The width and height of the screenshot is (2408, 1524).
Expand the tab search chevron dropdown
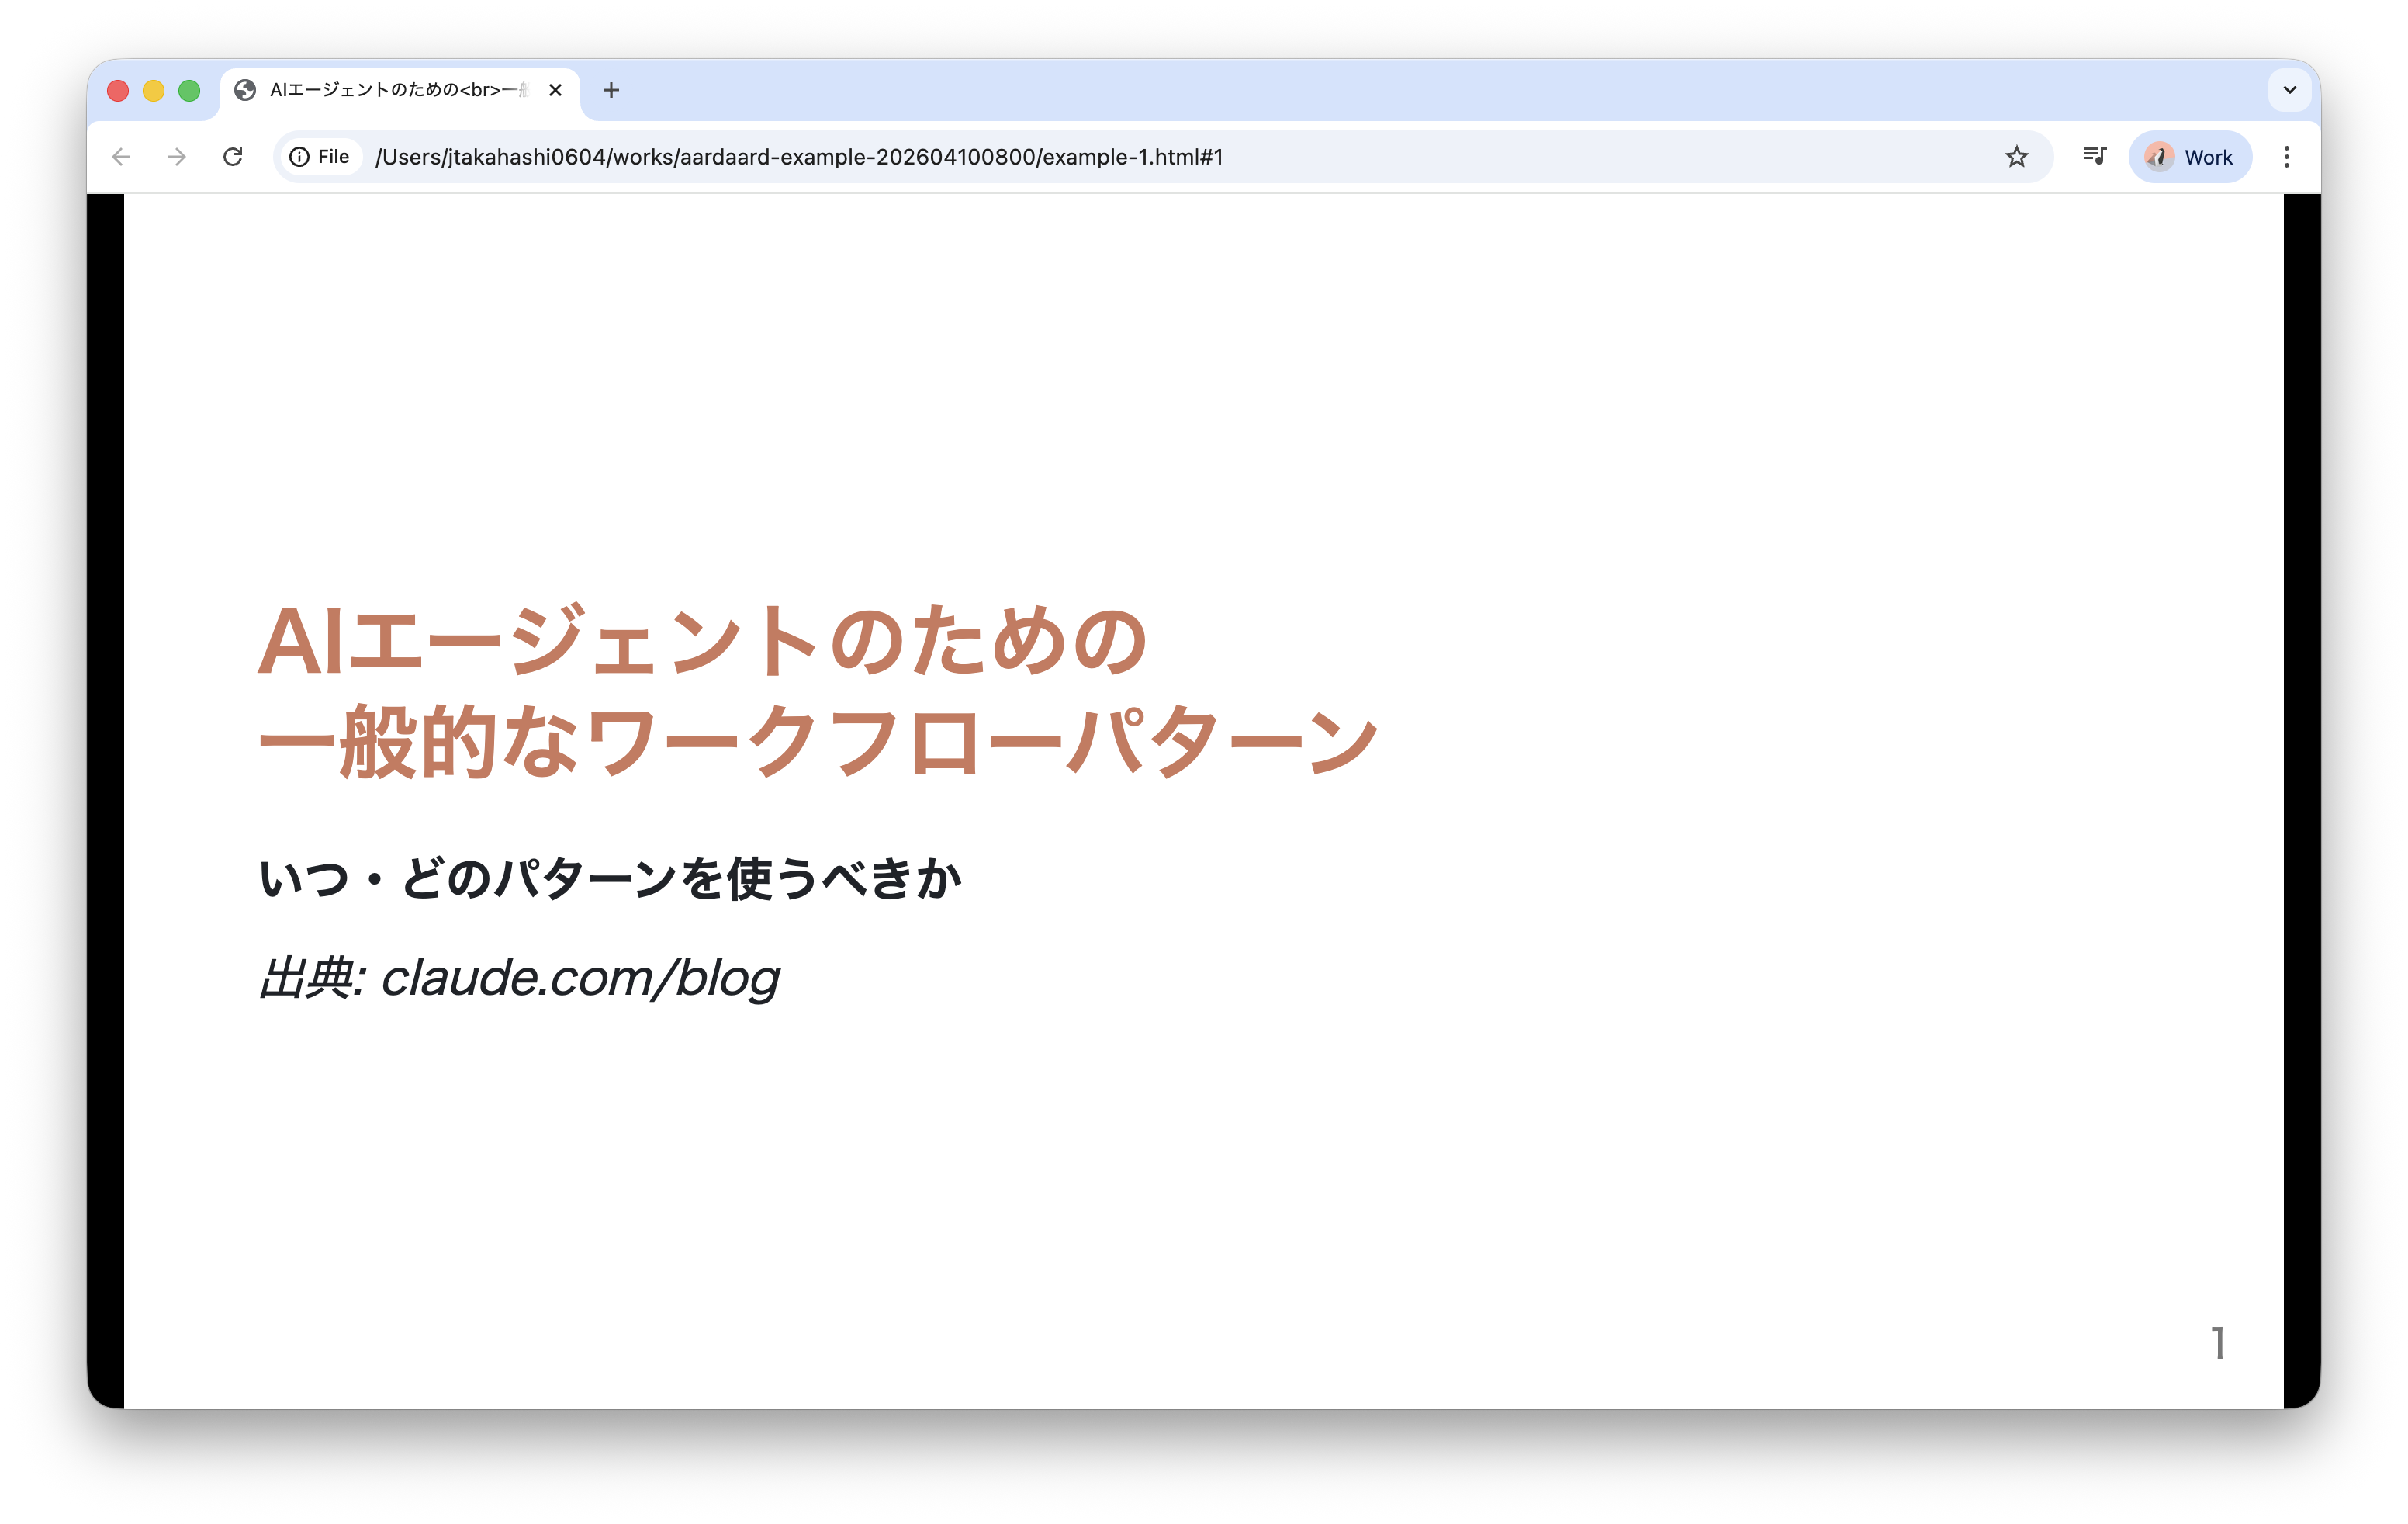click(x=2289, y=90)
